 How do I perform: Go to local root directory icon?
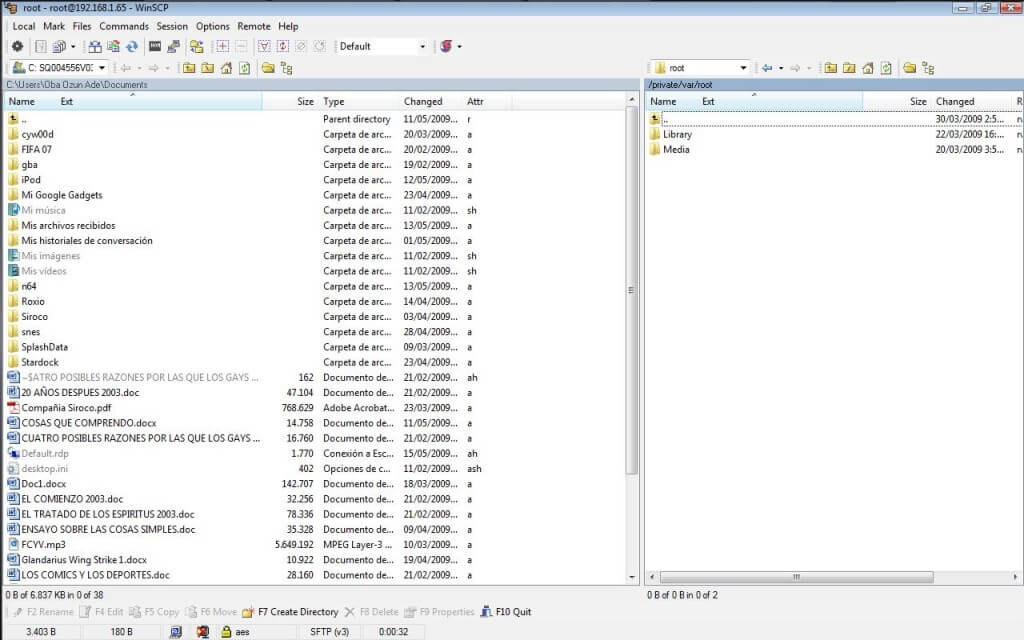[208, 68]
